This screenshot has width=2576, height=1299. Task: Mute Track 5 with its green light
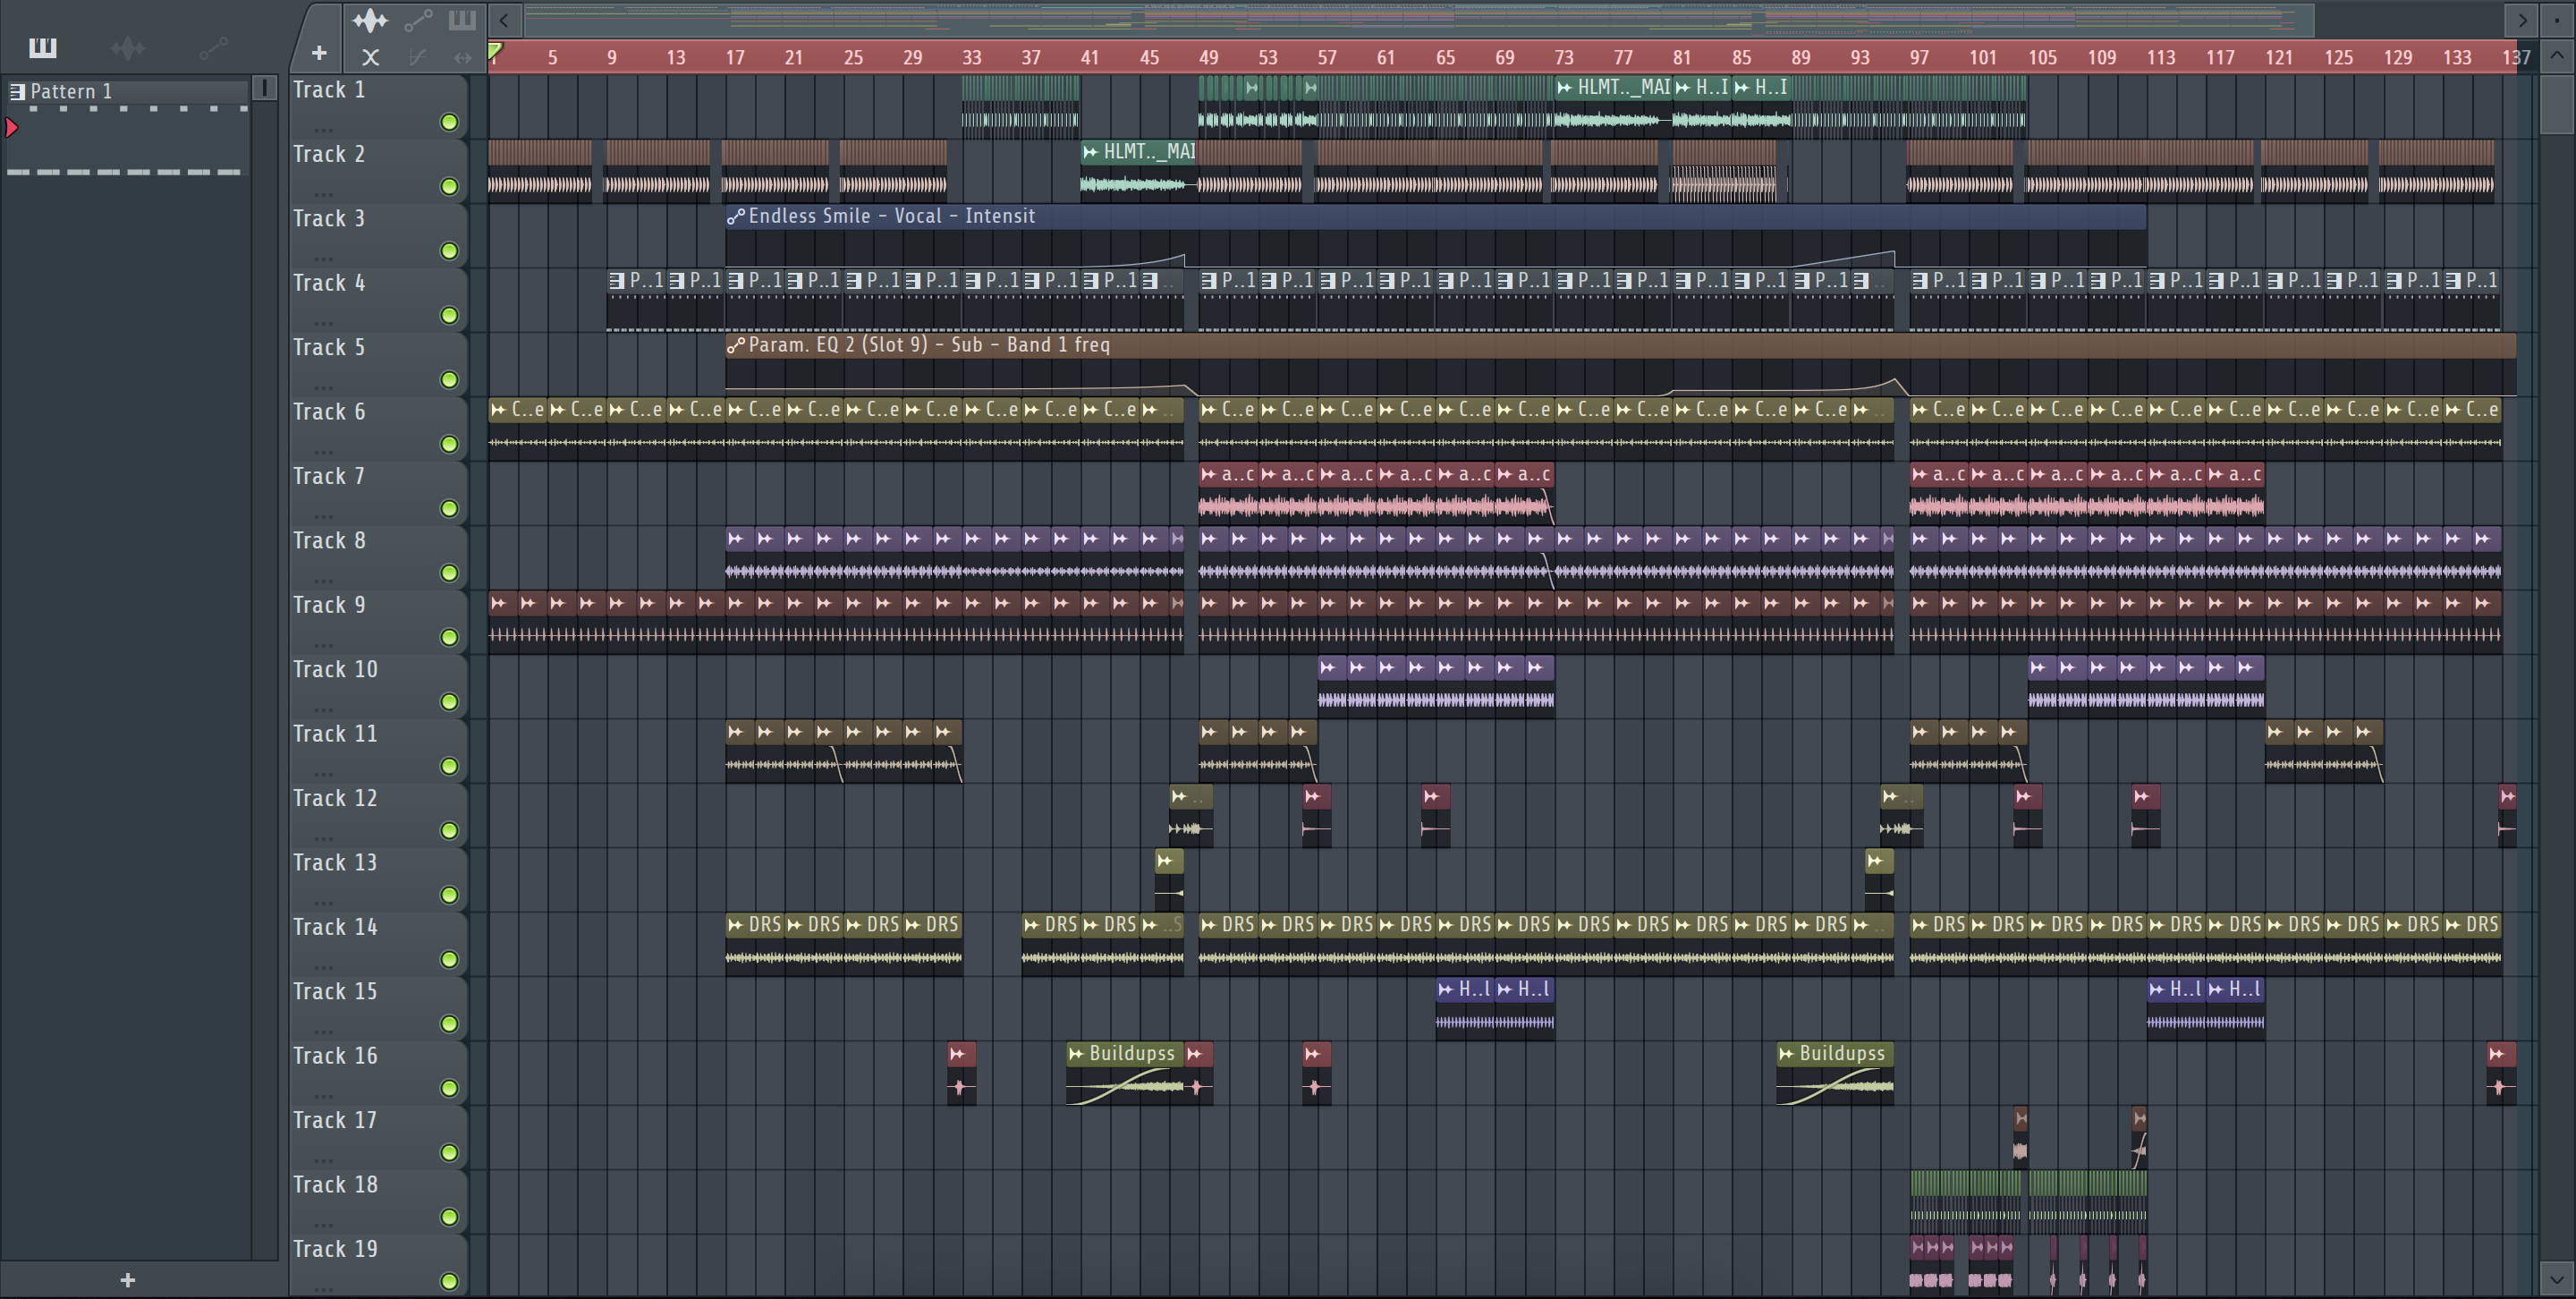tap(449, 380)
